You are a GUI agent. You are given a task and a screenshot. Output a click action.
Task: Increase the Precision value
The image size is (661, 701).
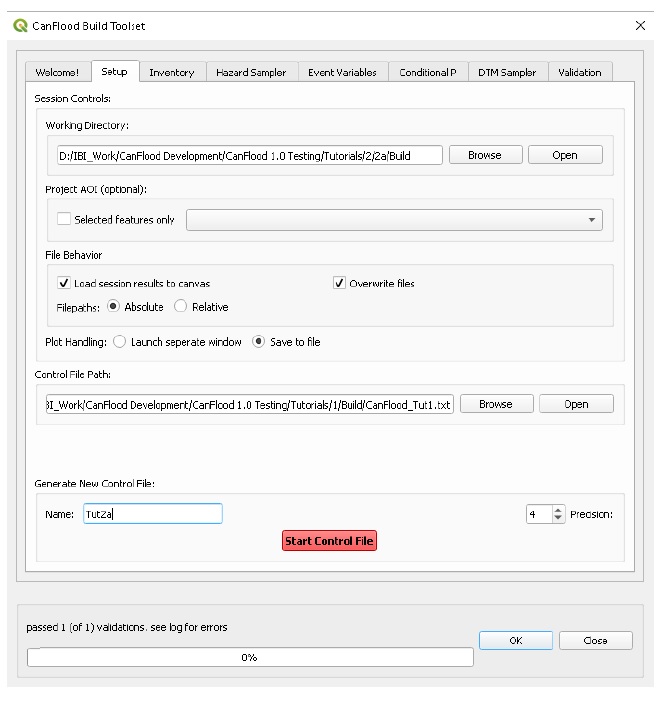point(558,510)
